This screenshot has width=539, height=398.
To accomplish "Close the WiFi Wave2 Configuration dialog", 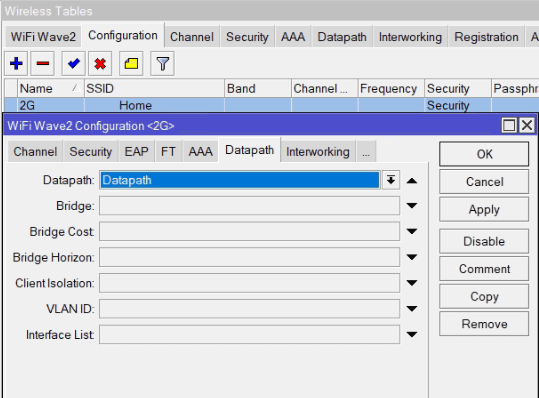I will pos(527,125).
